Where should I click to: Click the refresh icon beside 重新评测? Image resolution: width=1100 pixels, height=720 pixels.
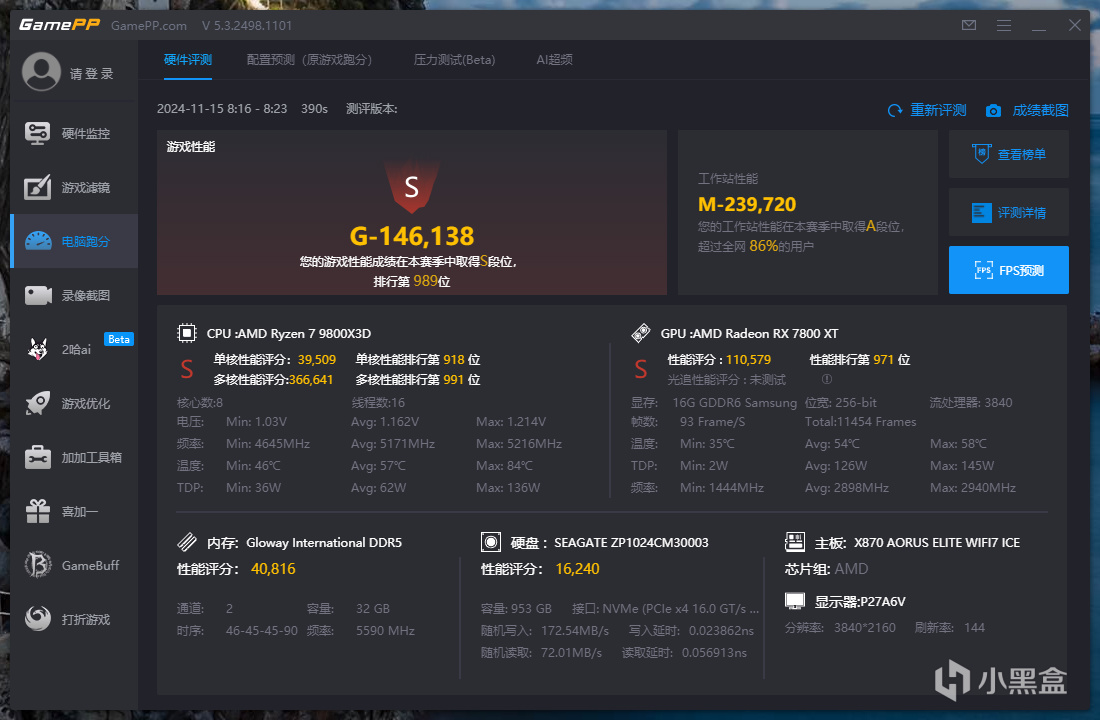pos(895,110)
